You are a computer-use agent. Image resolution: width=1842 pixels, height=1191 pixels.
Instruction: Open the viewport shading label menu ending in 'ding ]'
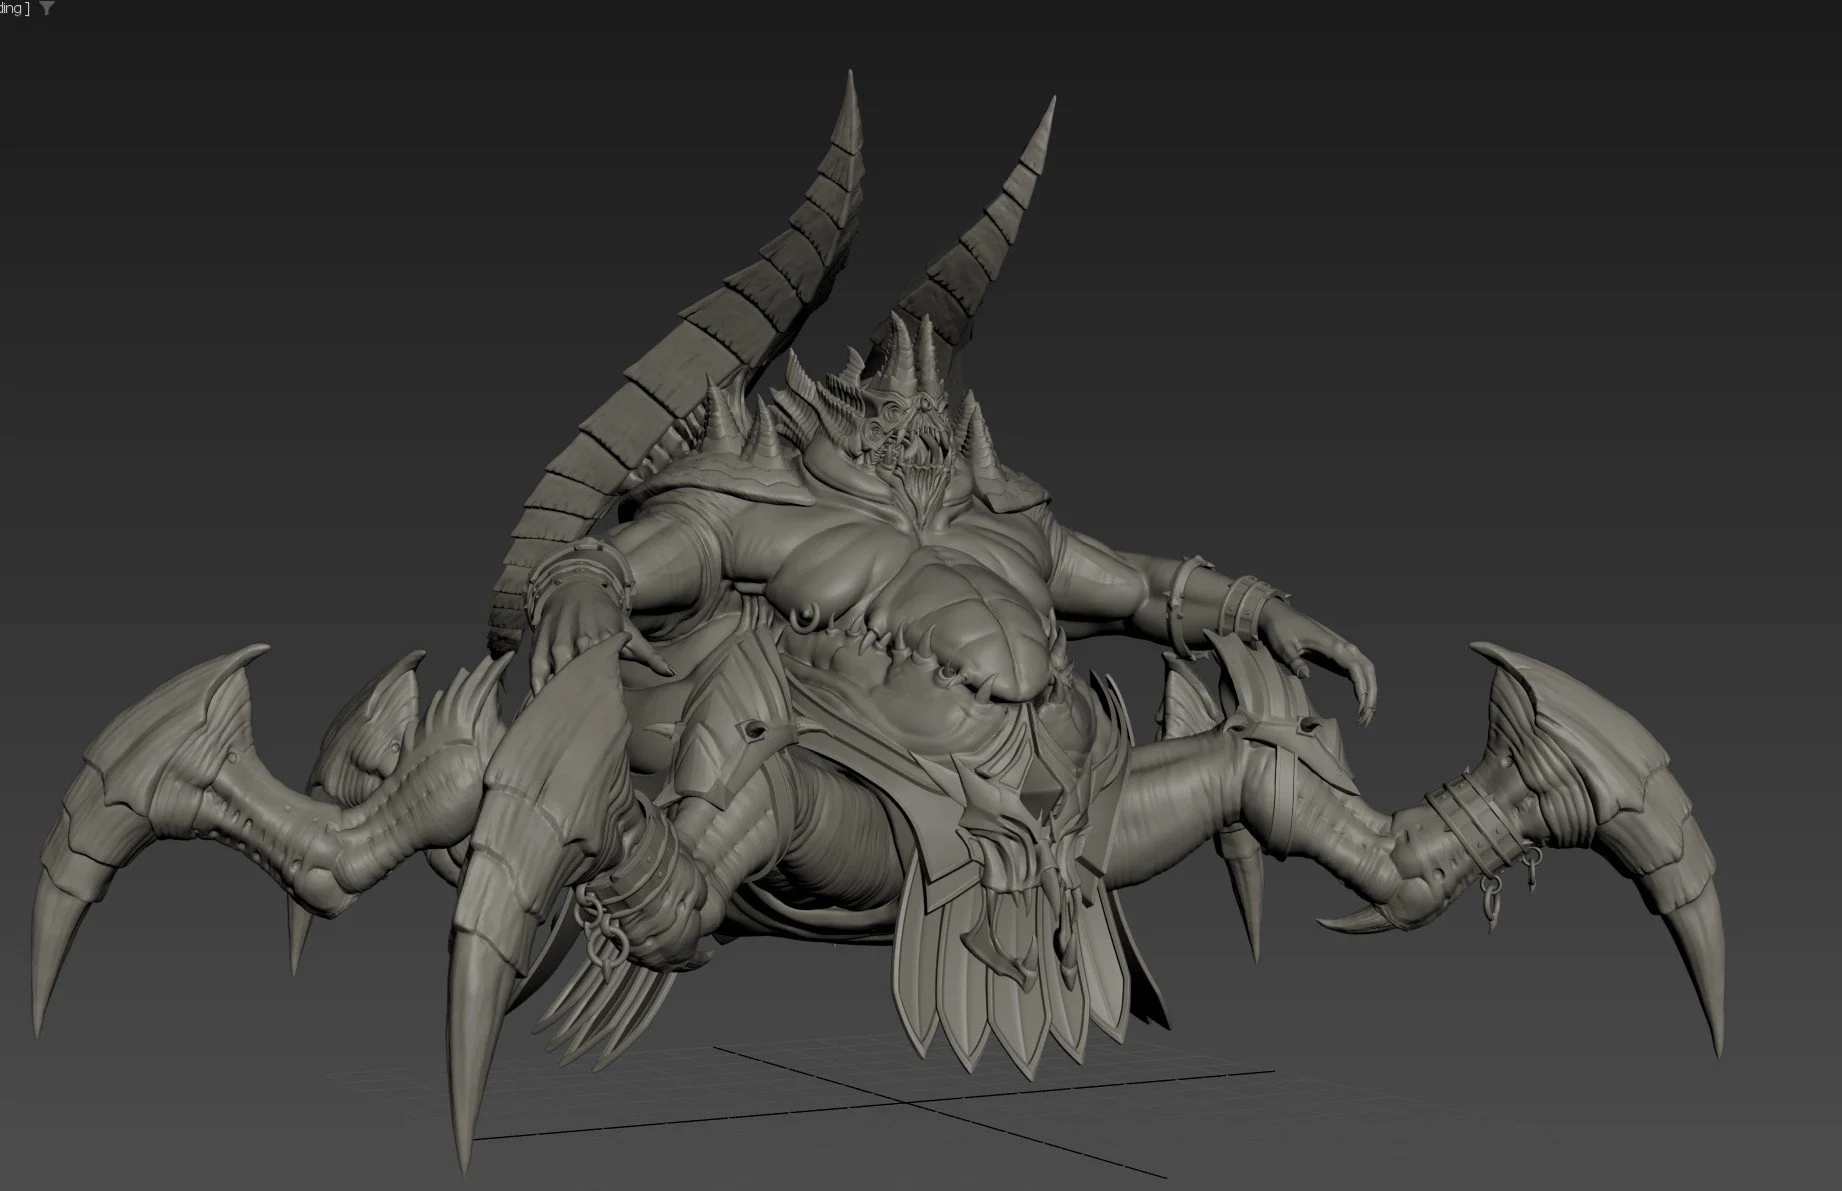coord(15,9)
